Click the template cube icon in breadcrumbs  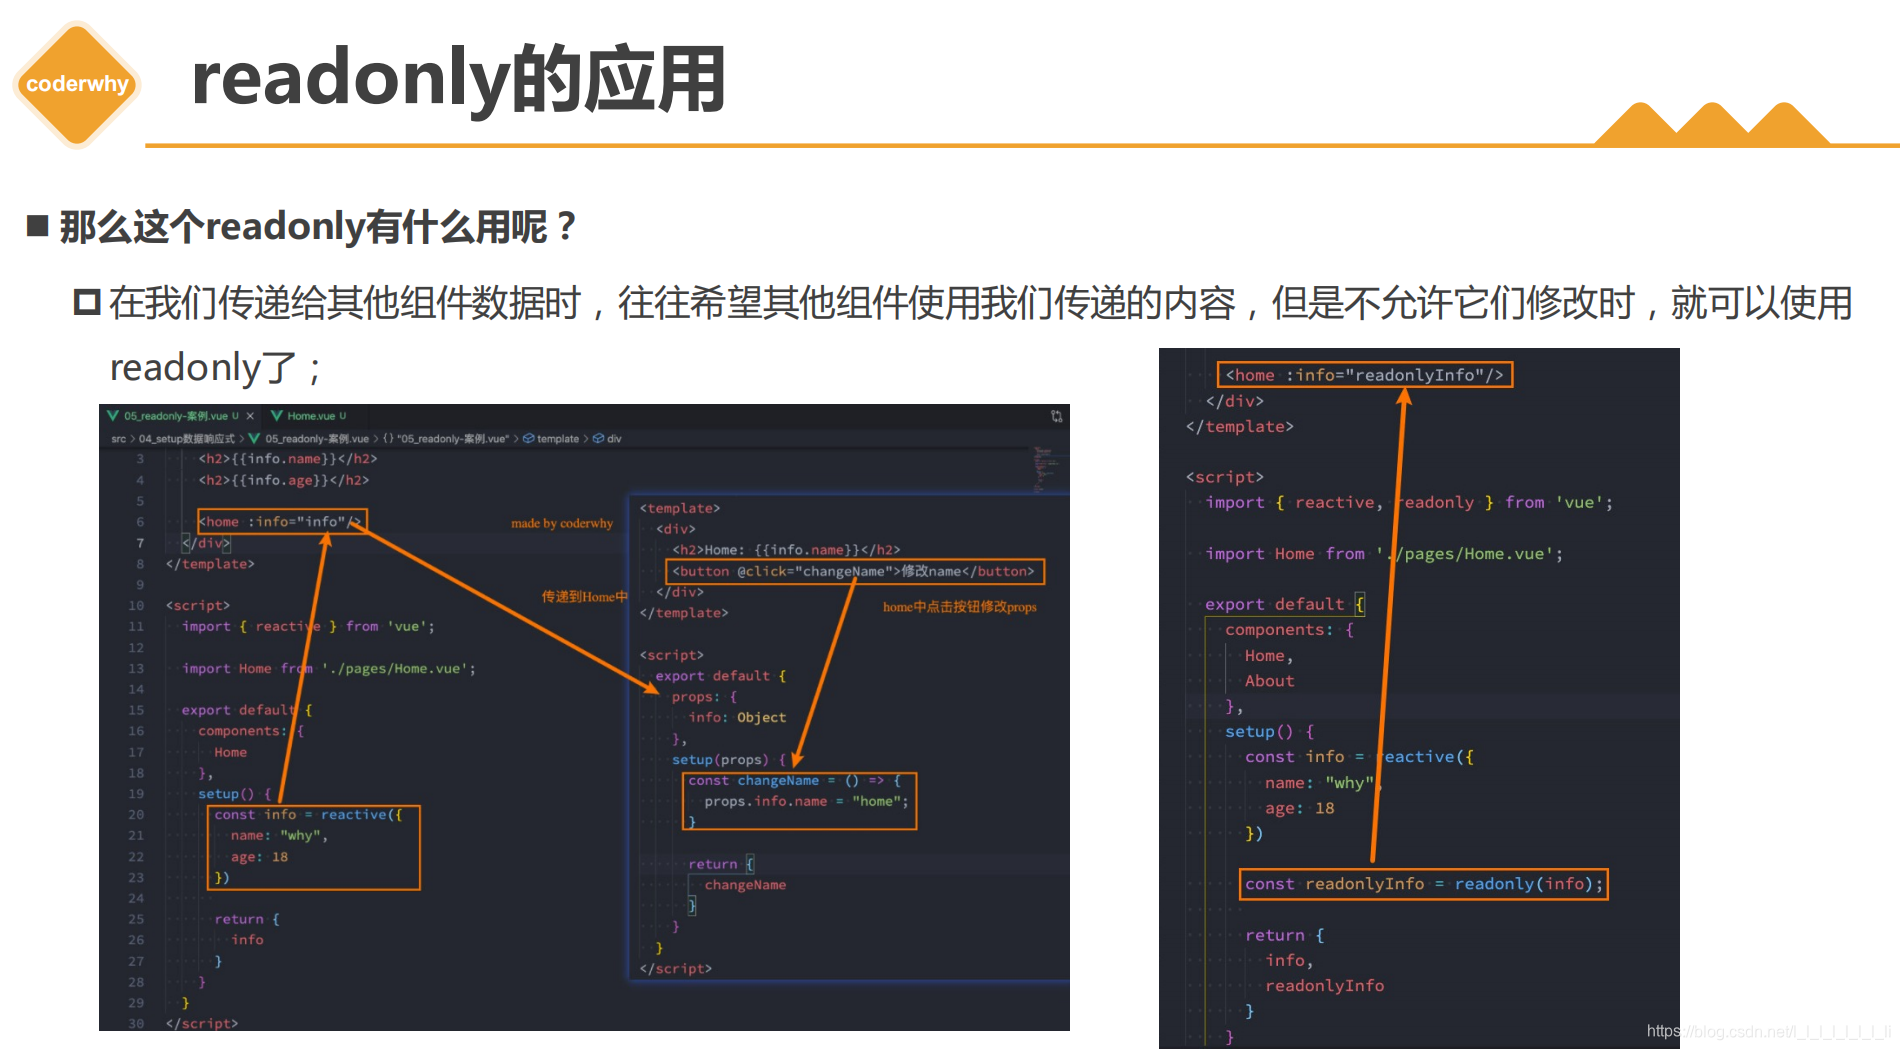(x=528, y=439)
